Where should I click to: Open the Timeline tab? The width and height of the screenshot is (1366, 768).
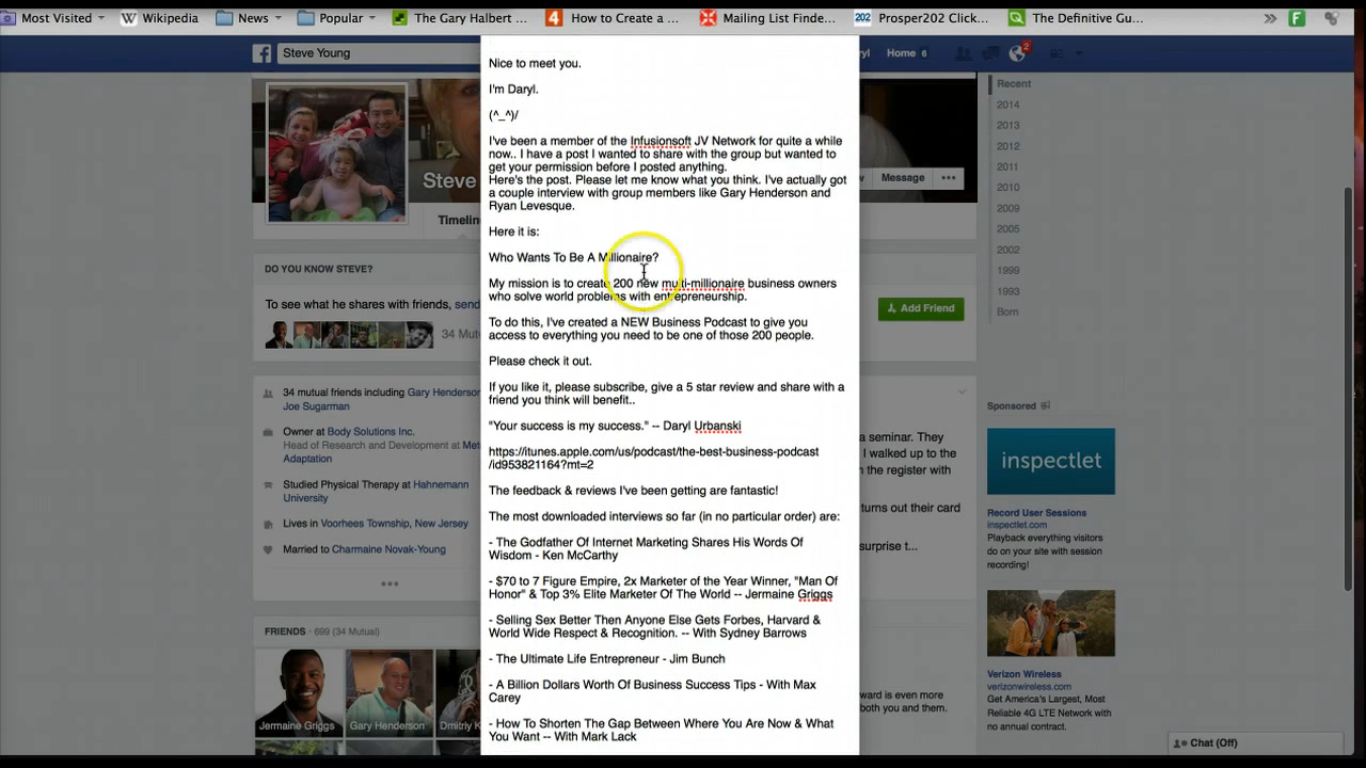tap(459, 220)
